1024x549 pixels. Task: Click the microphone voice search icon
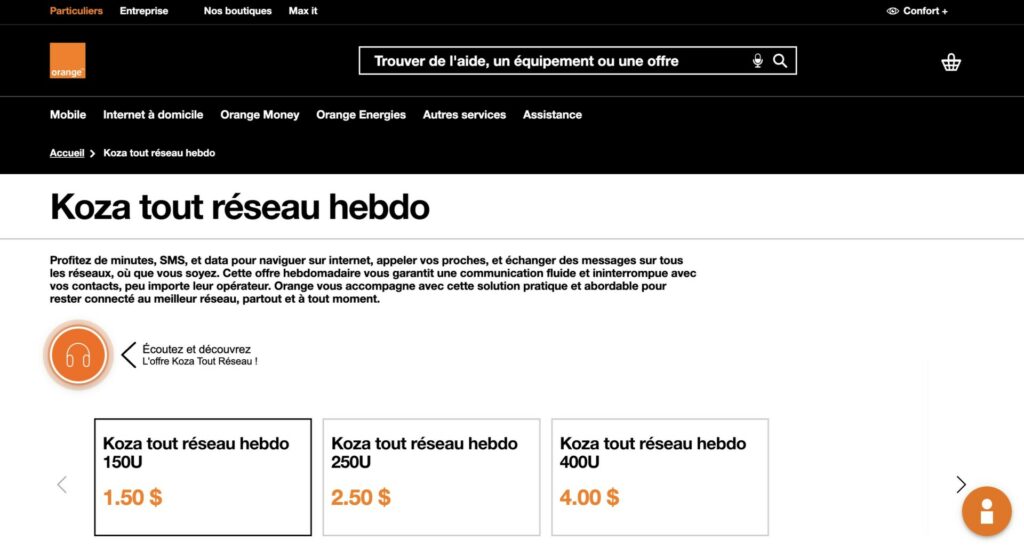pos(758,61)
